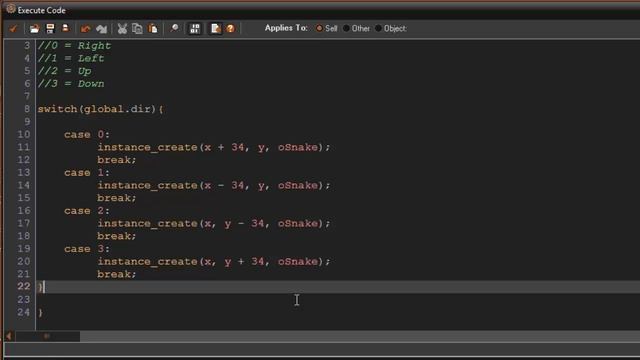Click line number 7 in the gutter

(x=27, y=96)
